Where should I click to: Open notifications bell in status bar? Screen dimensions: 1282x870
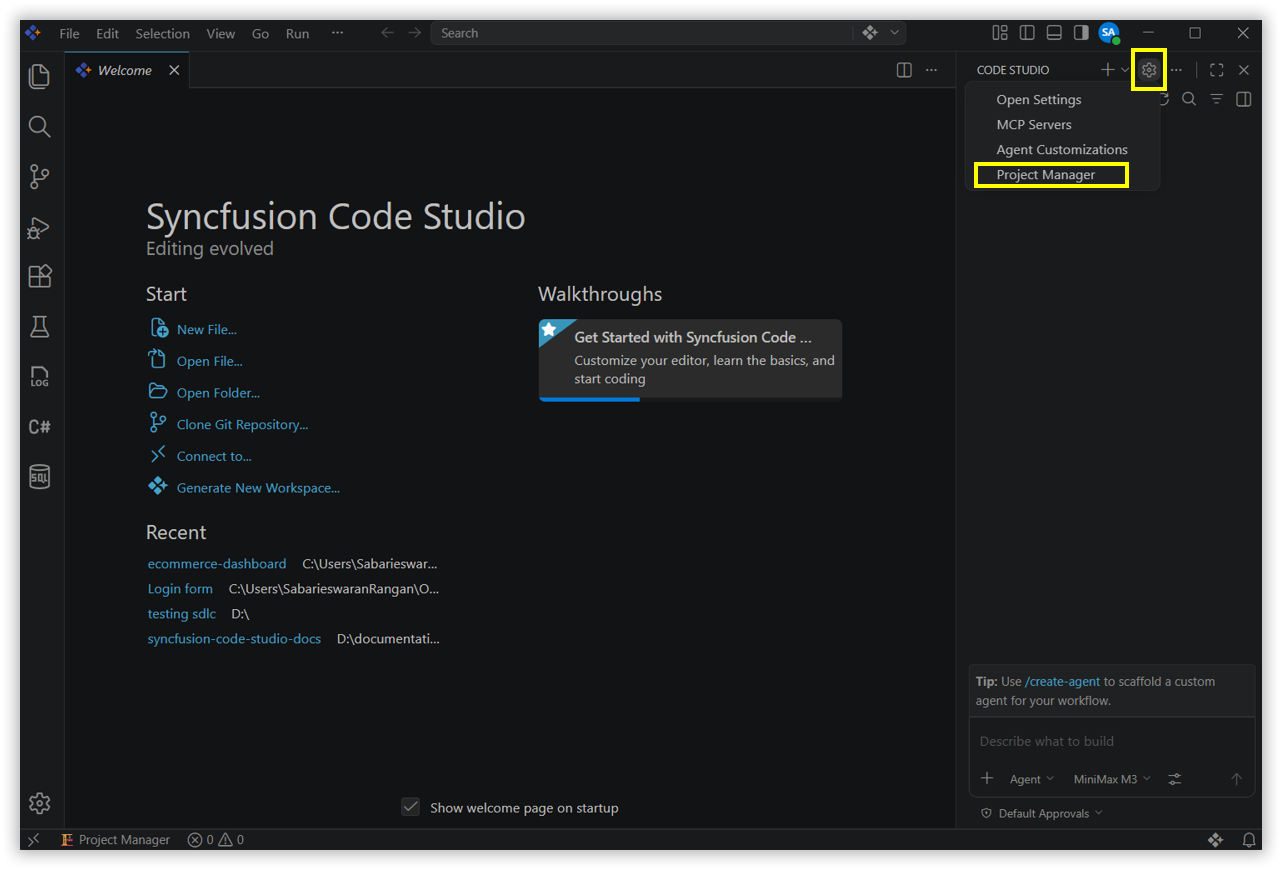[1249, 840]
